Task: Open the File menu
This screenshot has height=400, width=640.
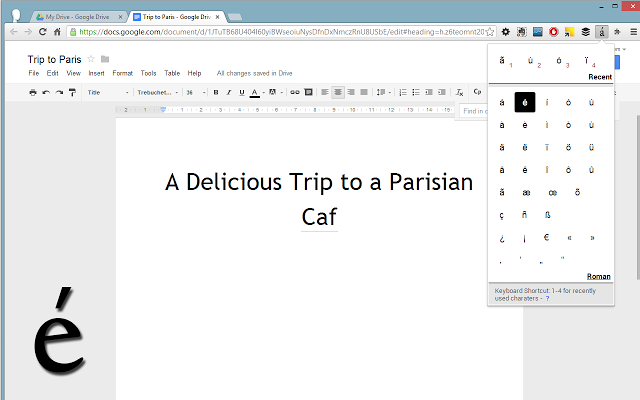Action: [x=33, y=73]
